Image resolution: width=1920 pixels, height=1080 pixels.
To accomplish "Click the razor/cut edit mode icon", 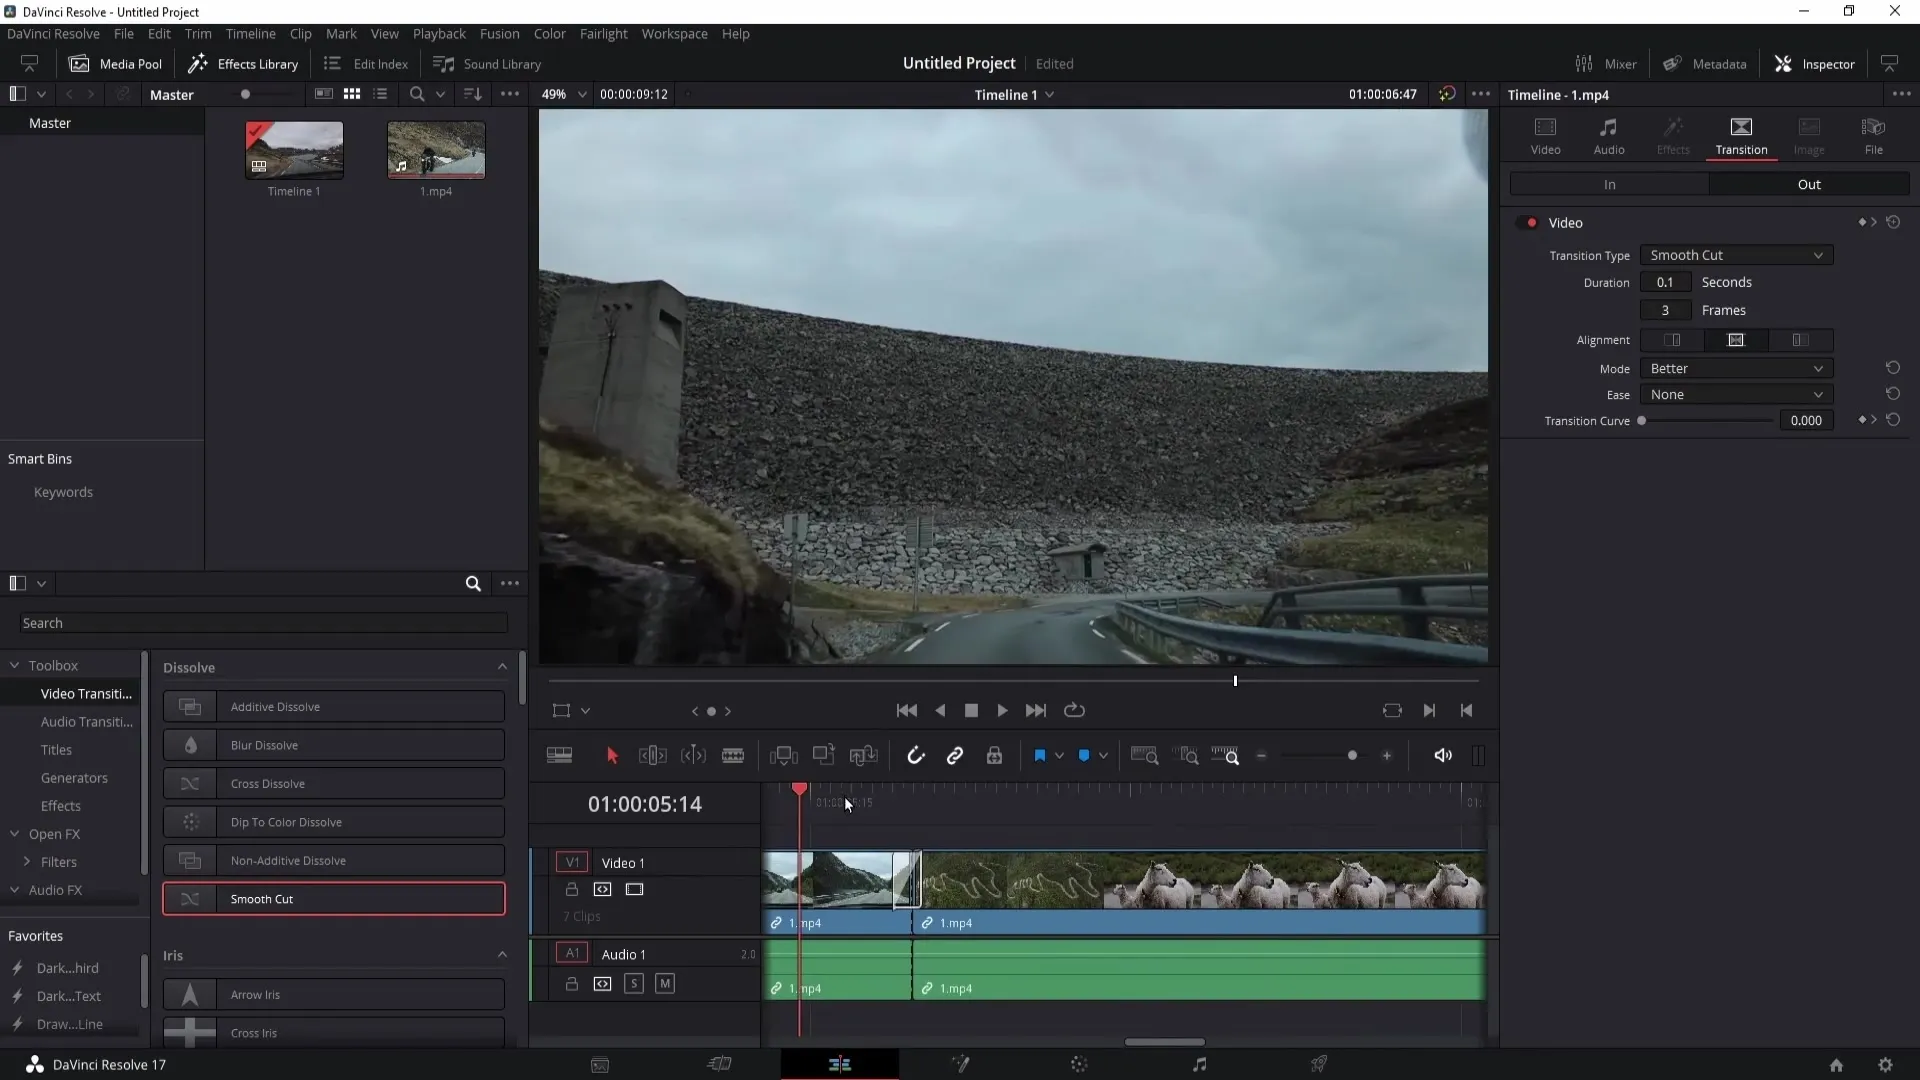I will [737, 757].
